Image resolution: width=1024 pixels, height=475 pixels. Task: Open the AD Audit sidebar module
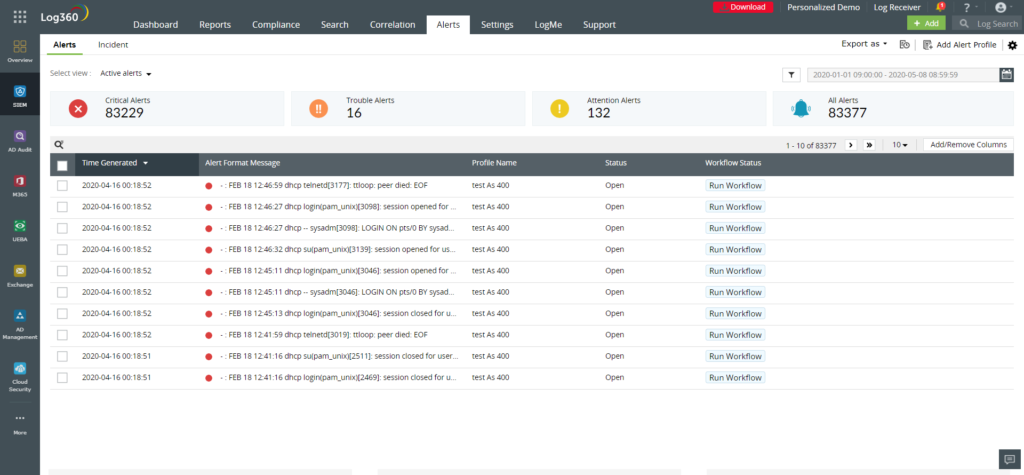(20, 140)
